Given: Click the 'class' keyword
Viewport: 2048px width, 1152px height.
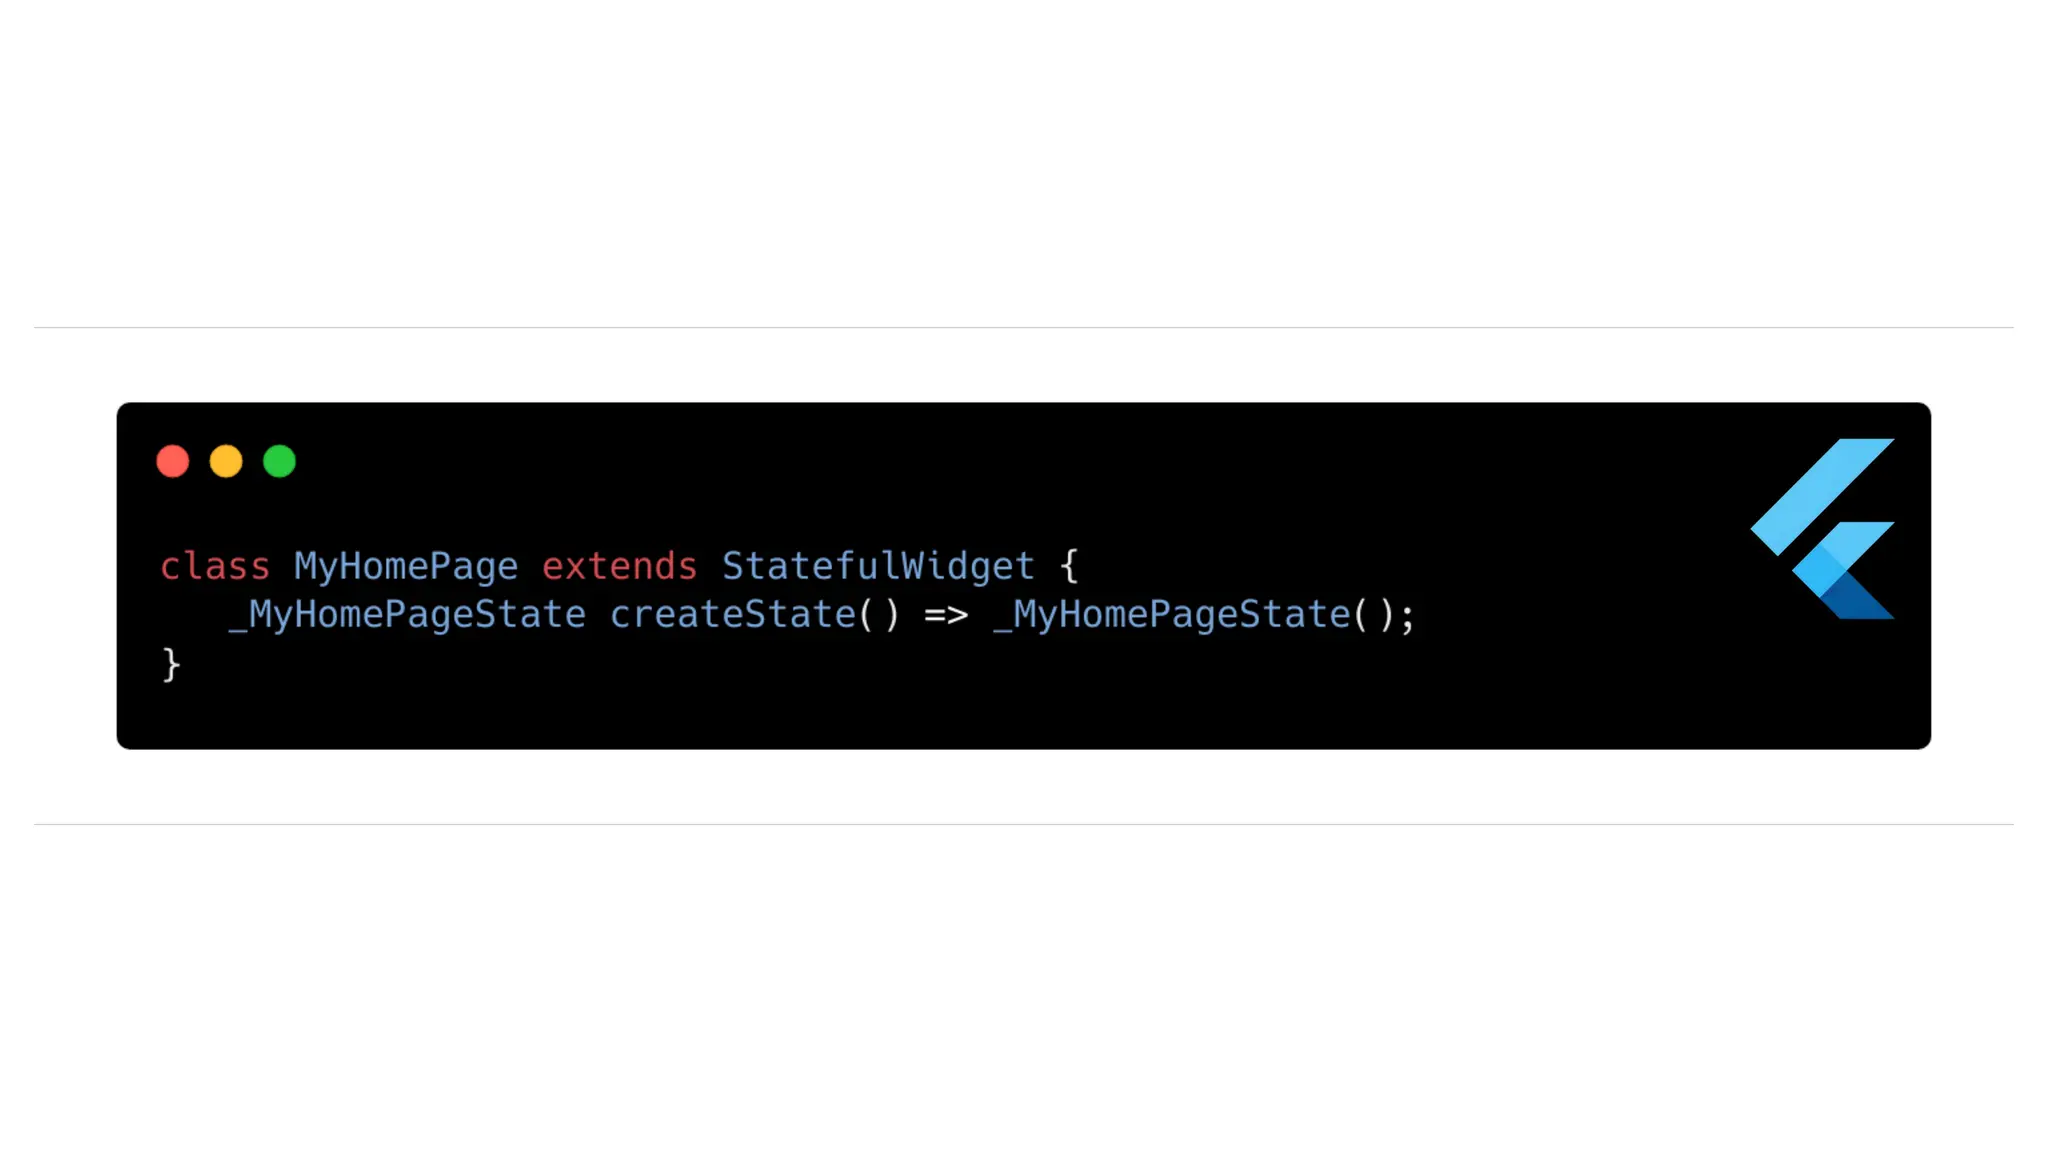Looking at the screenshot, I should pyautogui.click(x=215, y=566).
